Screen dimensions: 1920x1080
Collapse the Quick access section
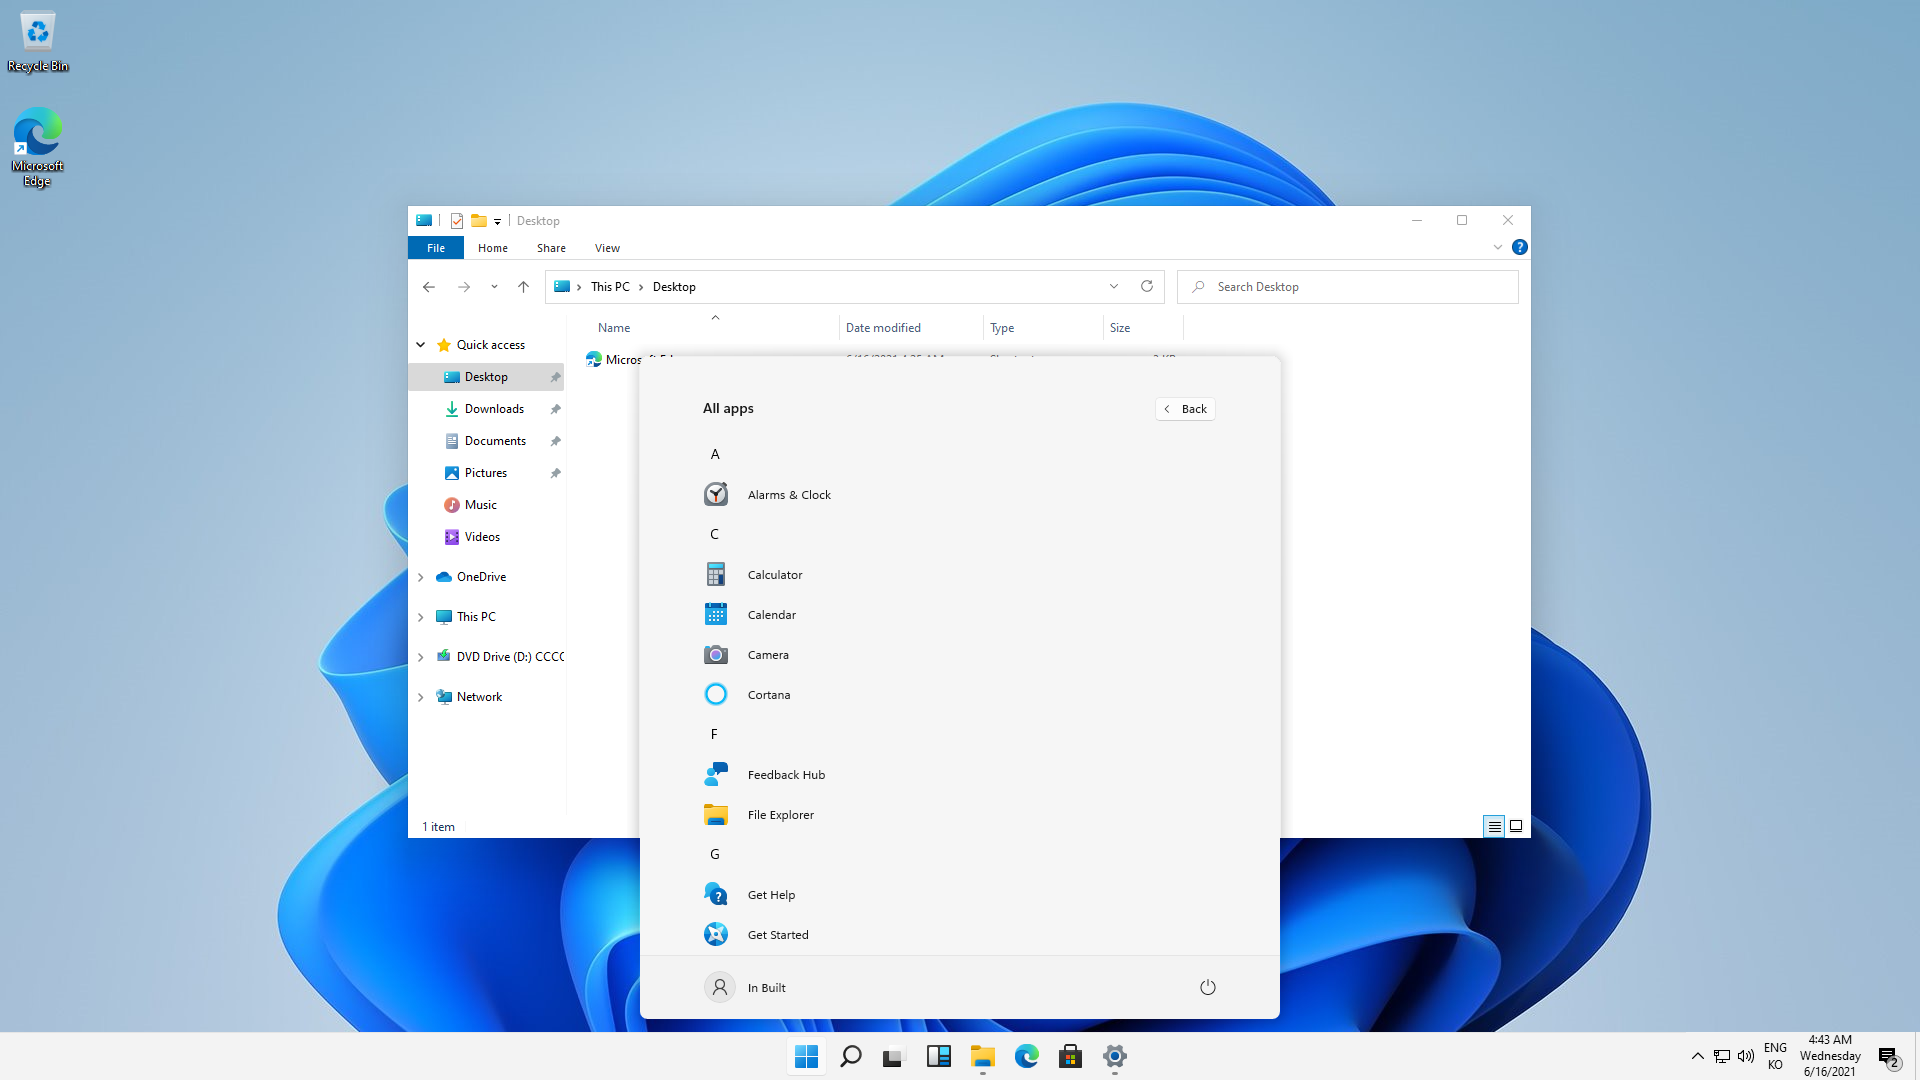click(x=421, y=345)
